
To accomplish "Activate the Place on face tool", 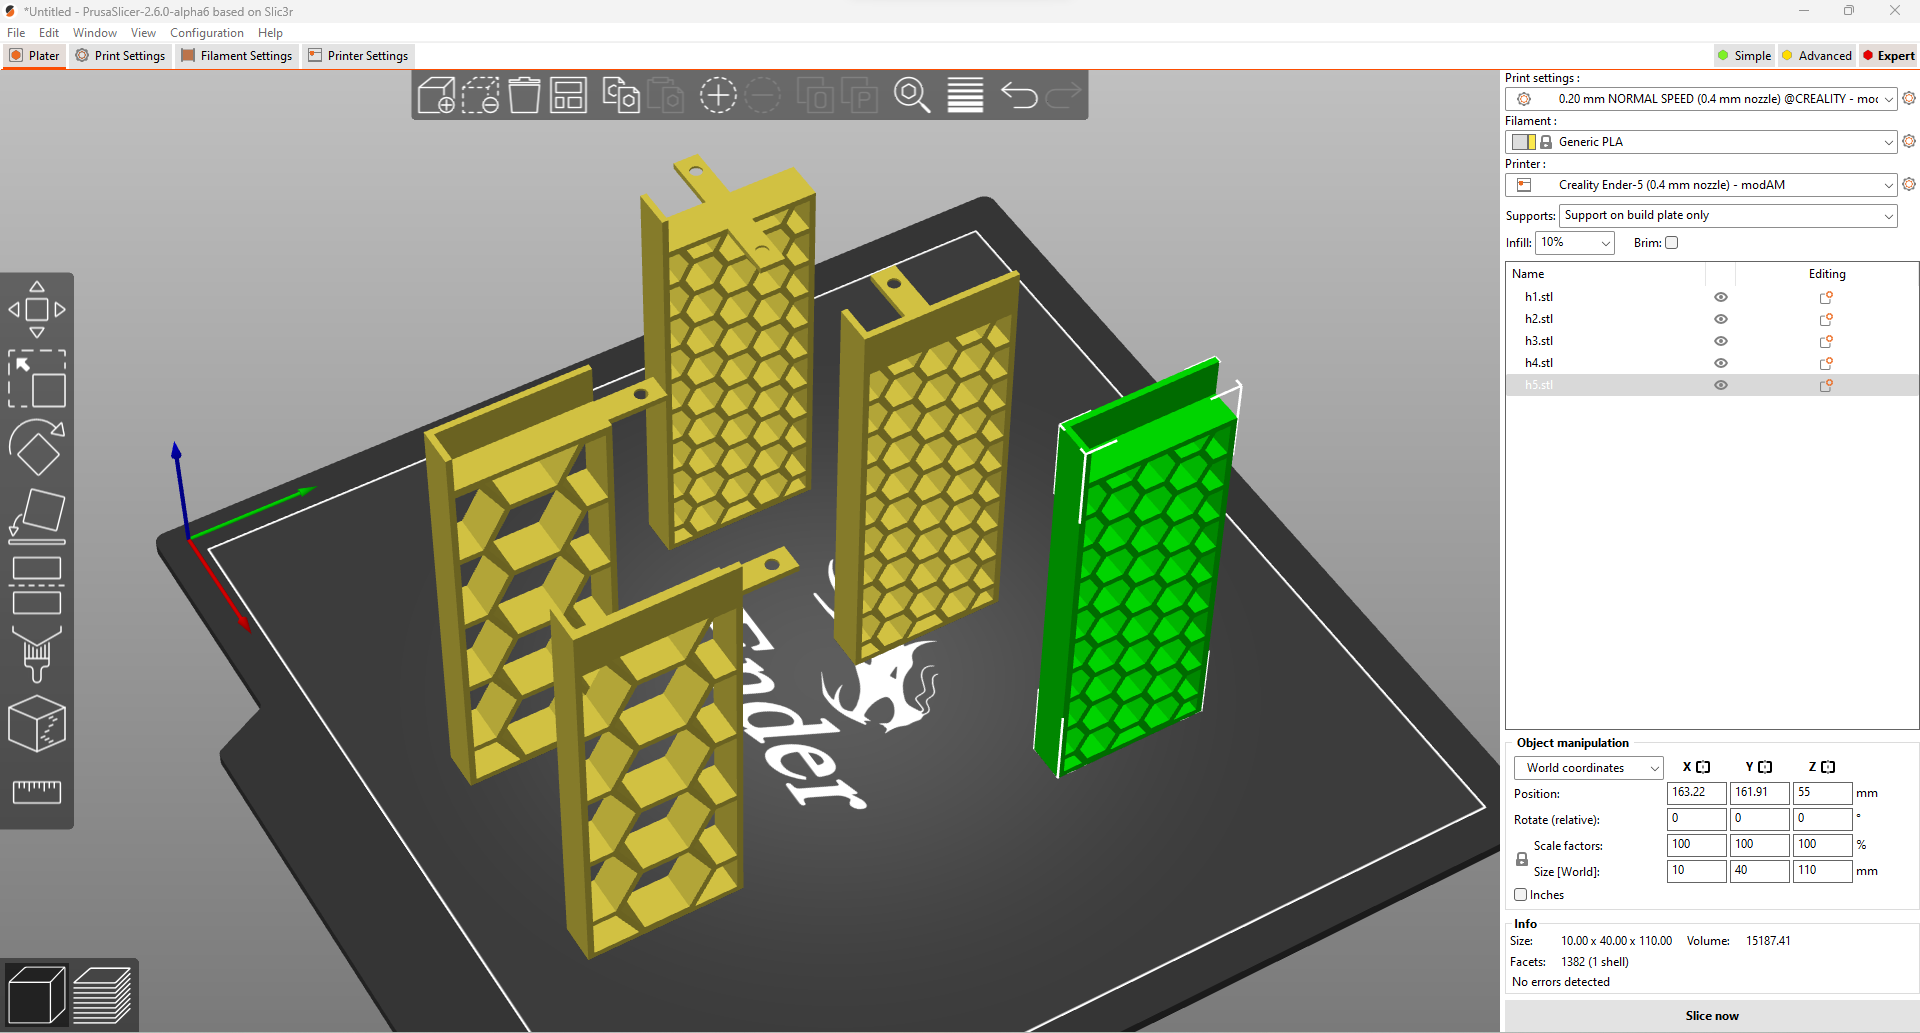I will [37, 515].
